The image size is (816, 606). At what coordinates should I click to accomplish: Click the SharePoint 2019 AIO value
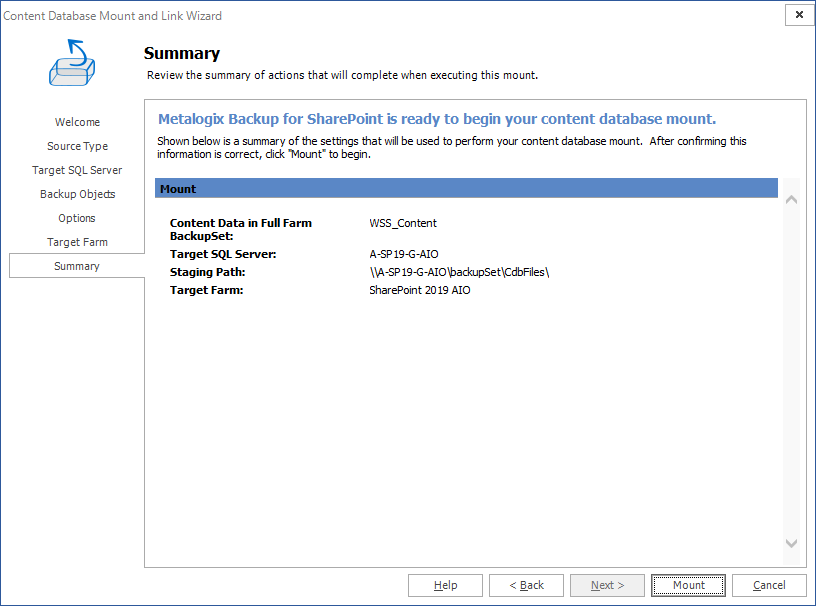(419, 290)
